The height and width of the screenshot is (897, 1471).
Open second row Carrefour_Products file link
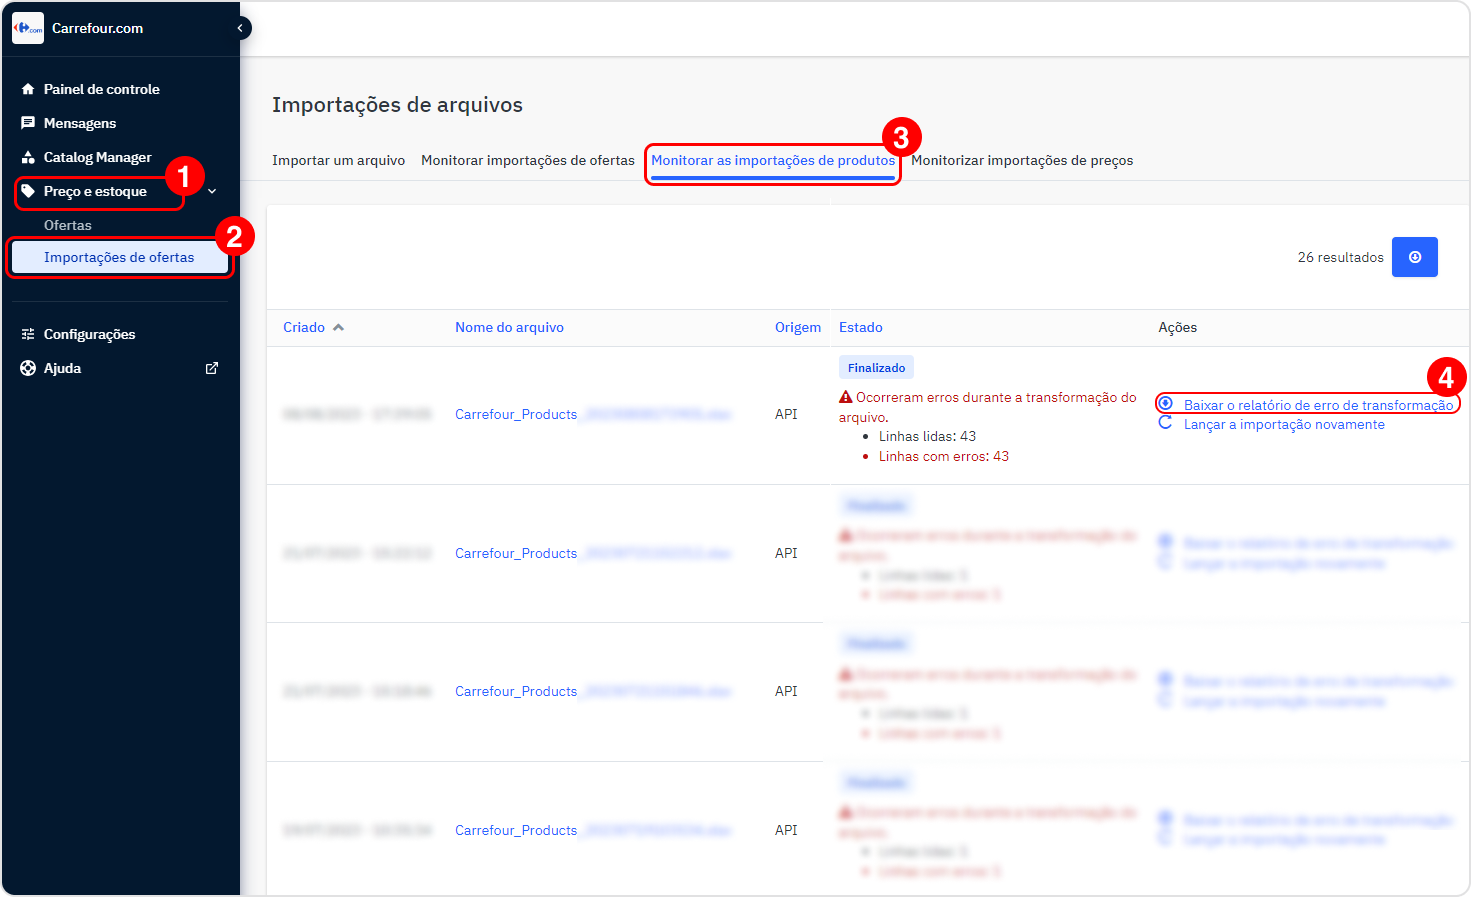593,553
